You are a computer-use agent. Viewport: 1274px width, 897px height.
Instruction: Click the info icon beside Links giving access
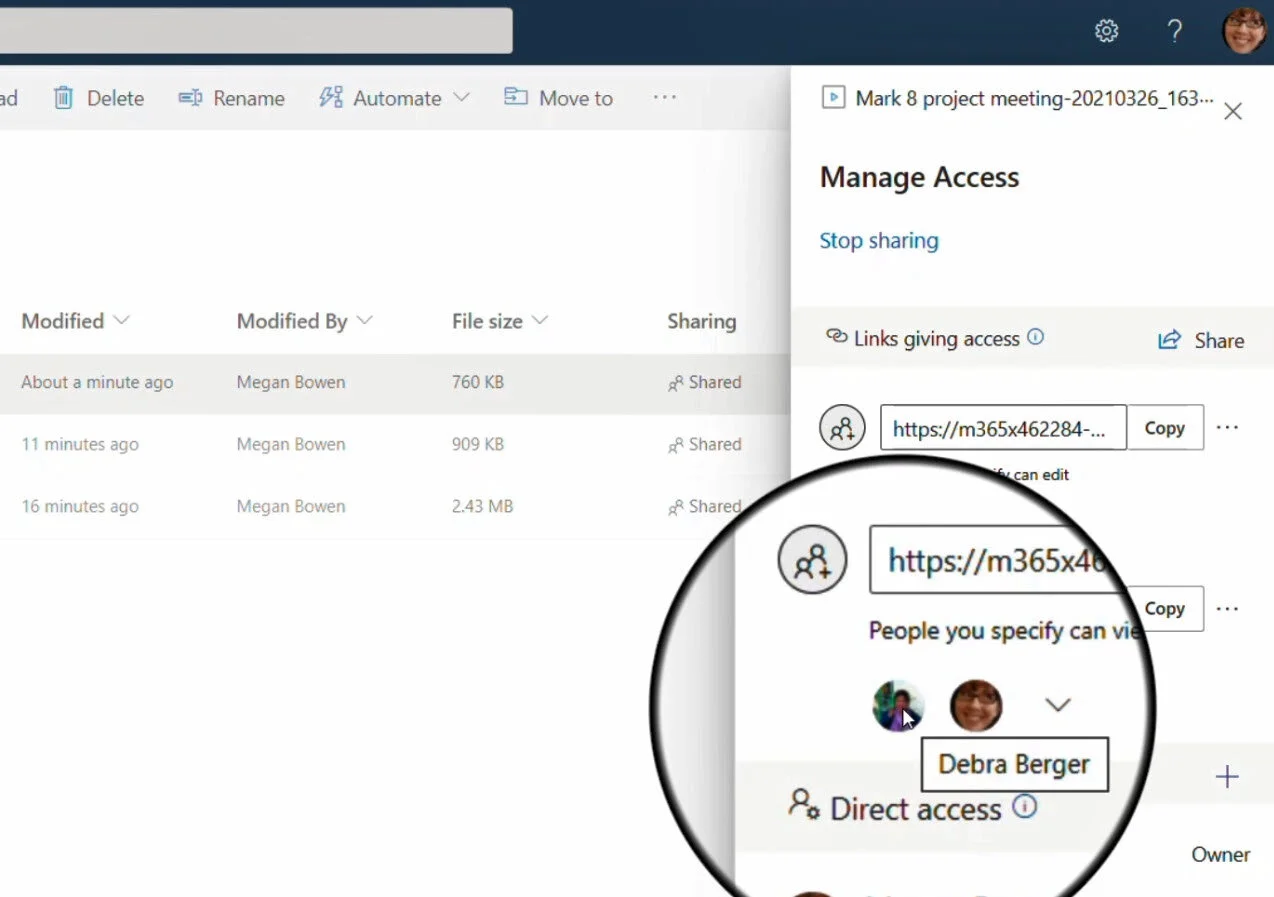(1036, 337)
